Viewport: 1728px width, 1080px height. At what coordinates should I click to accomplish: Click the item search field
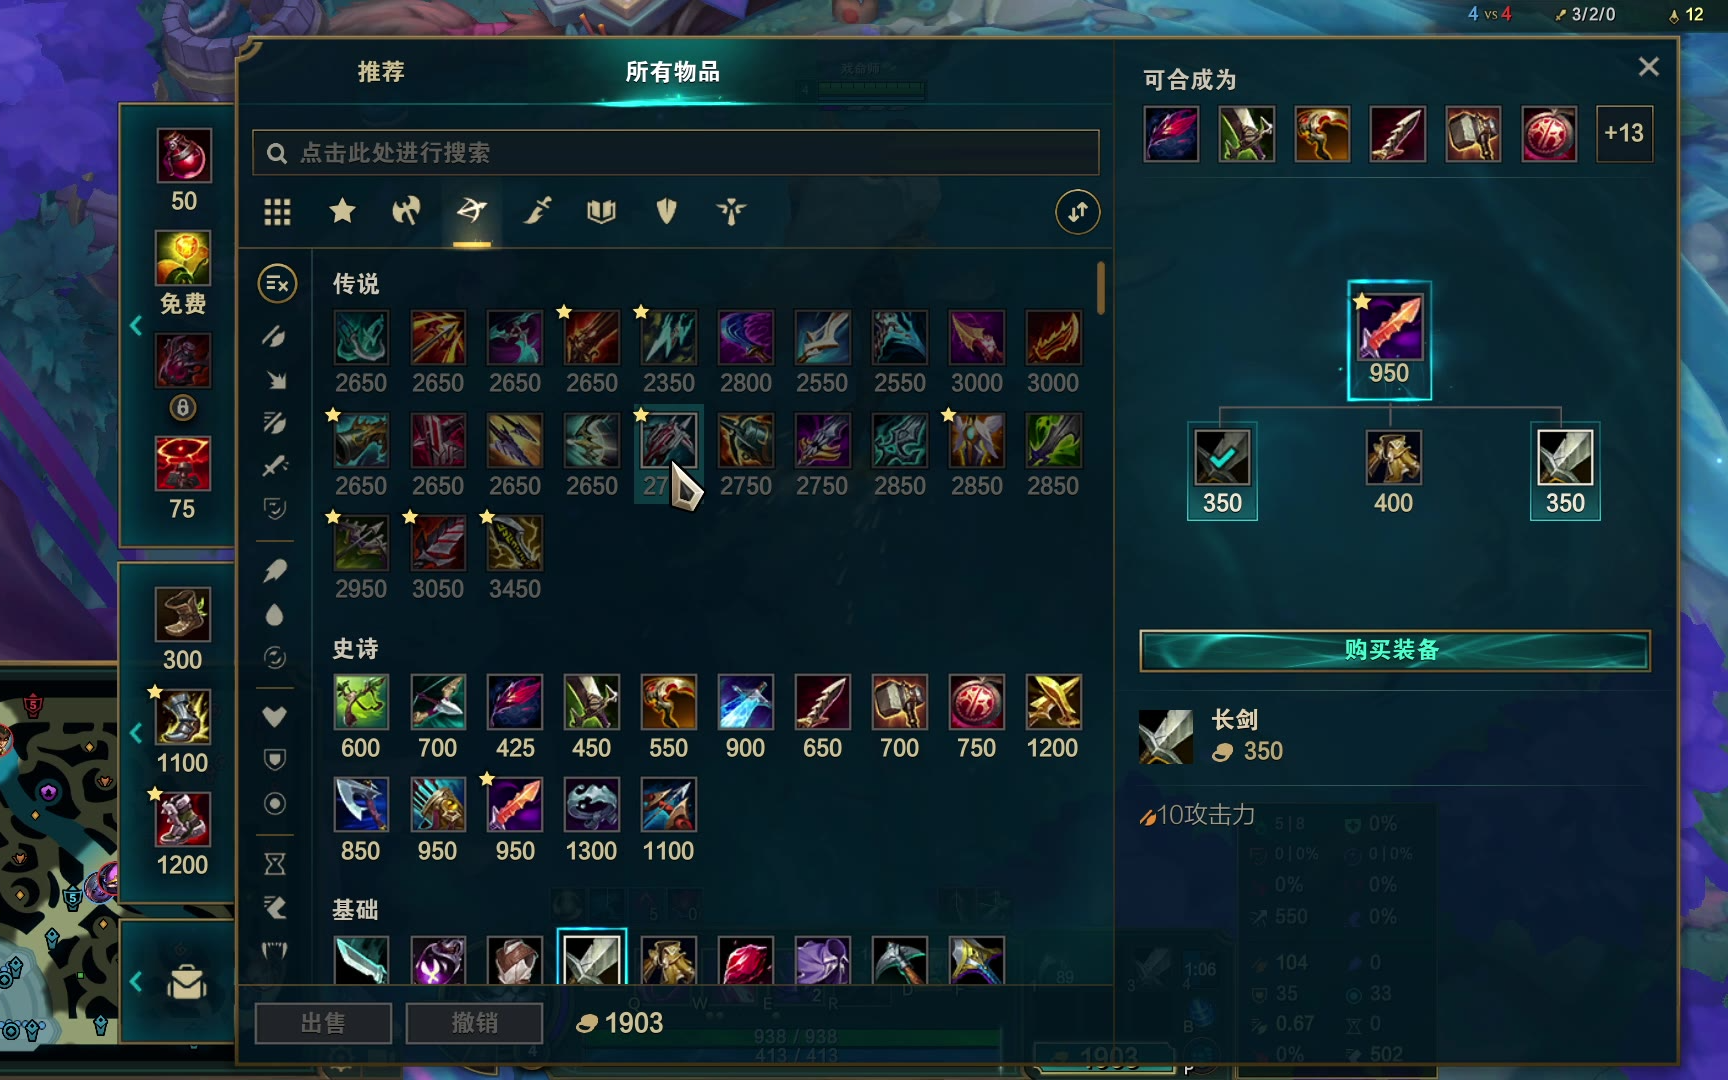[676, 153]
